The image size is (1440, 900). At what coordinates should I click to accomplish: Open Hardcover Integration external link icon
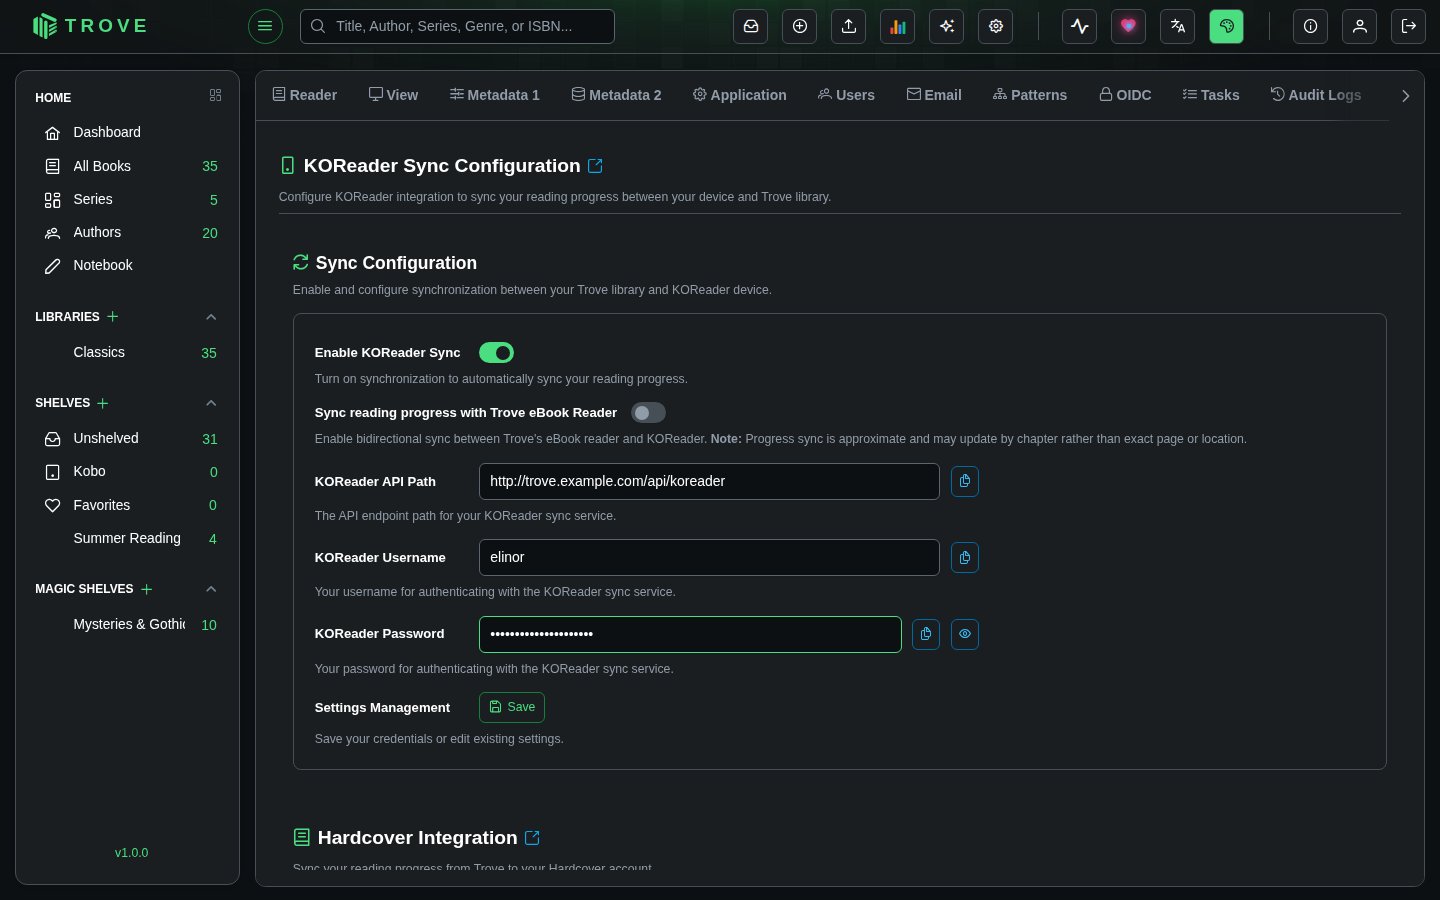(532, 838)
